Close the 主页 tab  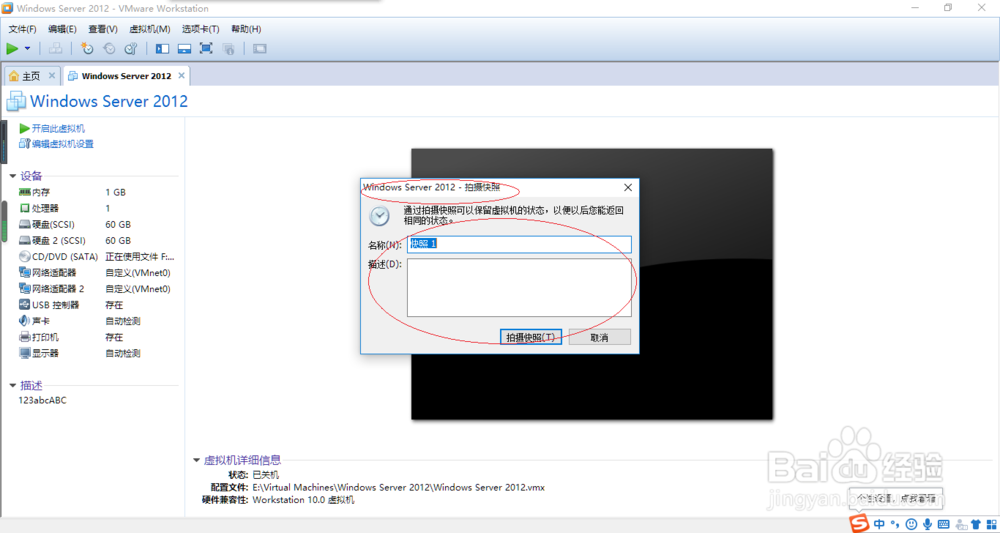tap(52, 75)
